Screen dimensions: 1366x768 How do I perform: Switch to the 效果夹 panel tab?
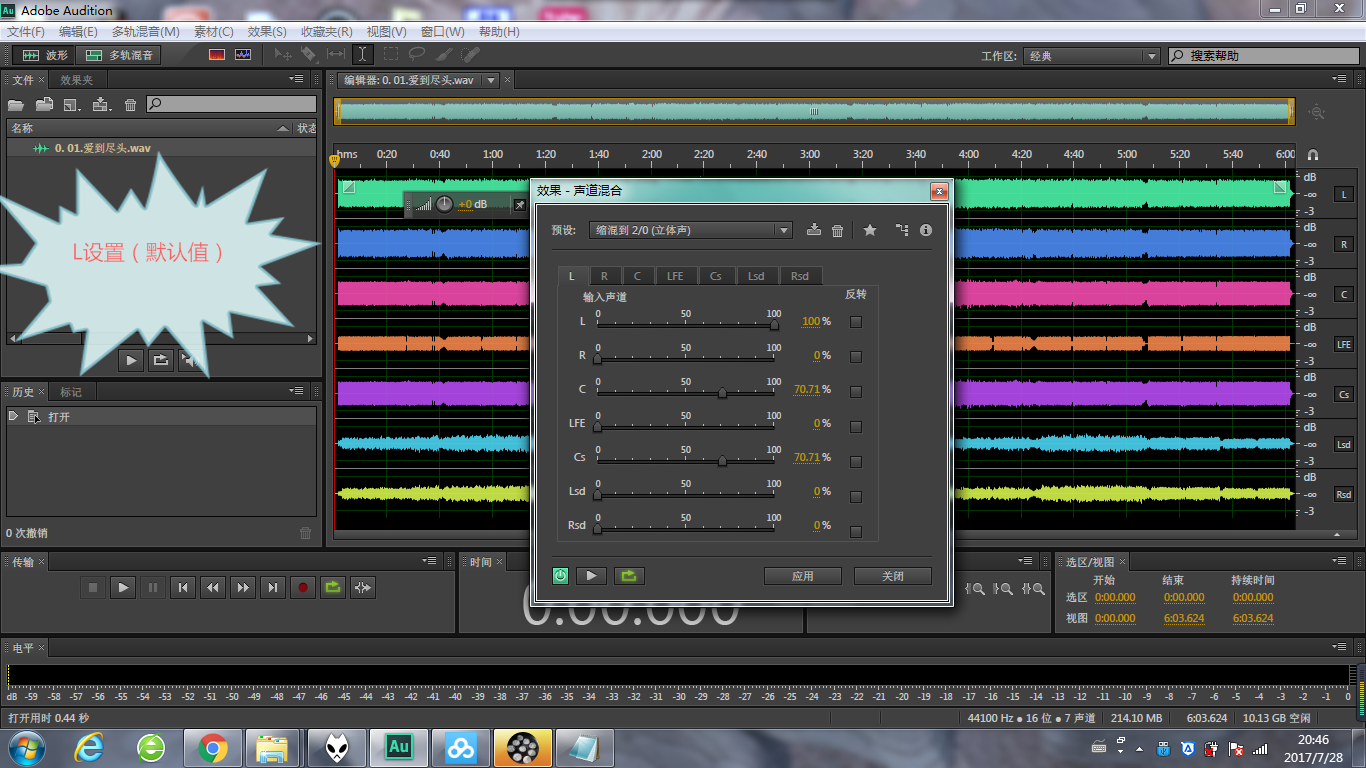coord(76,80)
